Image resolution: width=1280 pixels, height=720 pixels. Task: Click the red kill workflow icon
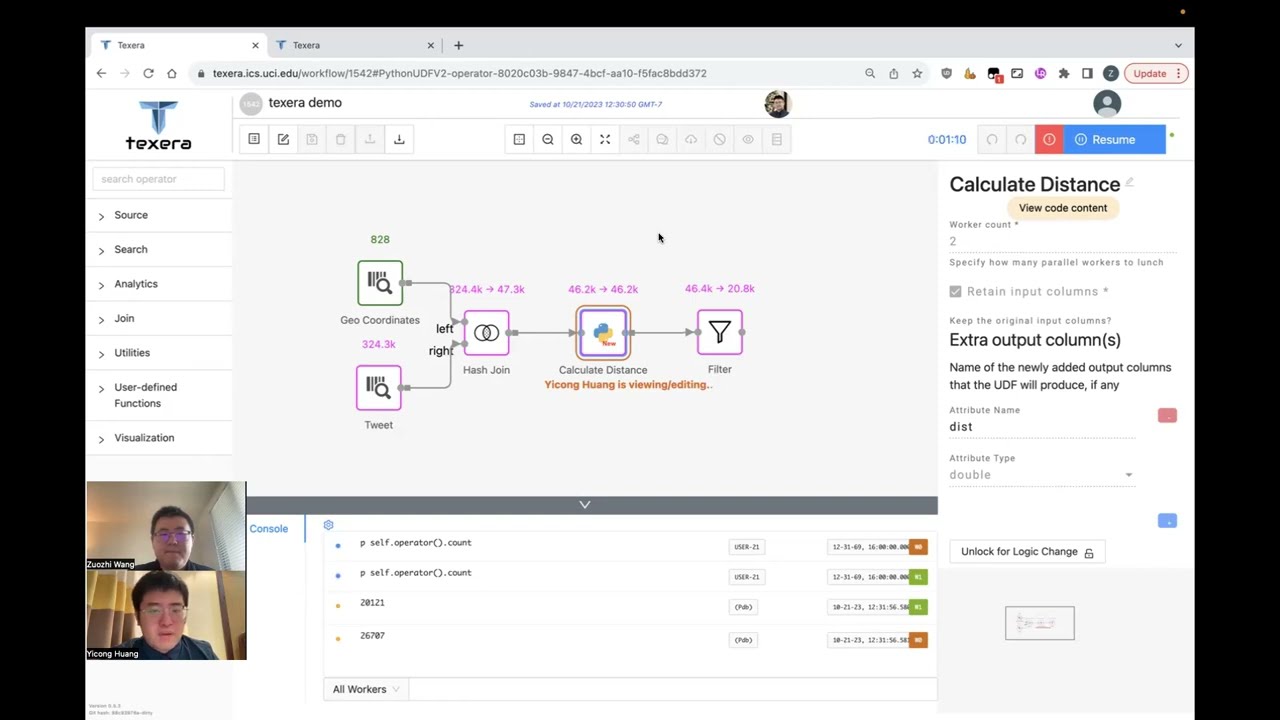click(1049, 139)
